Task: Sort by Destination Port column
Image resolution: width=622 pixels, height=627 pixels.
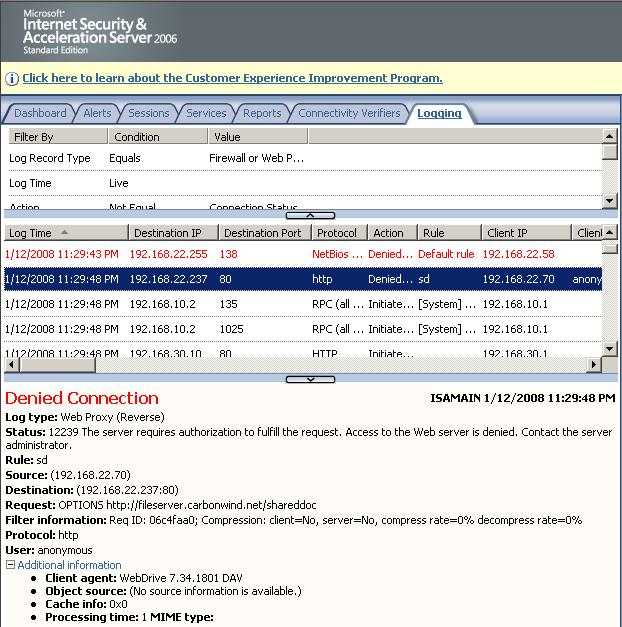Action: pos(264,233)
